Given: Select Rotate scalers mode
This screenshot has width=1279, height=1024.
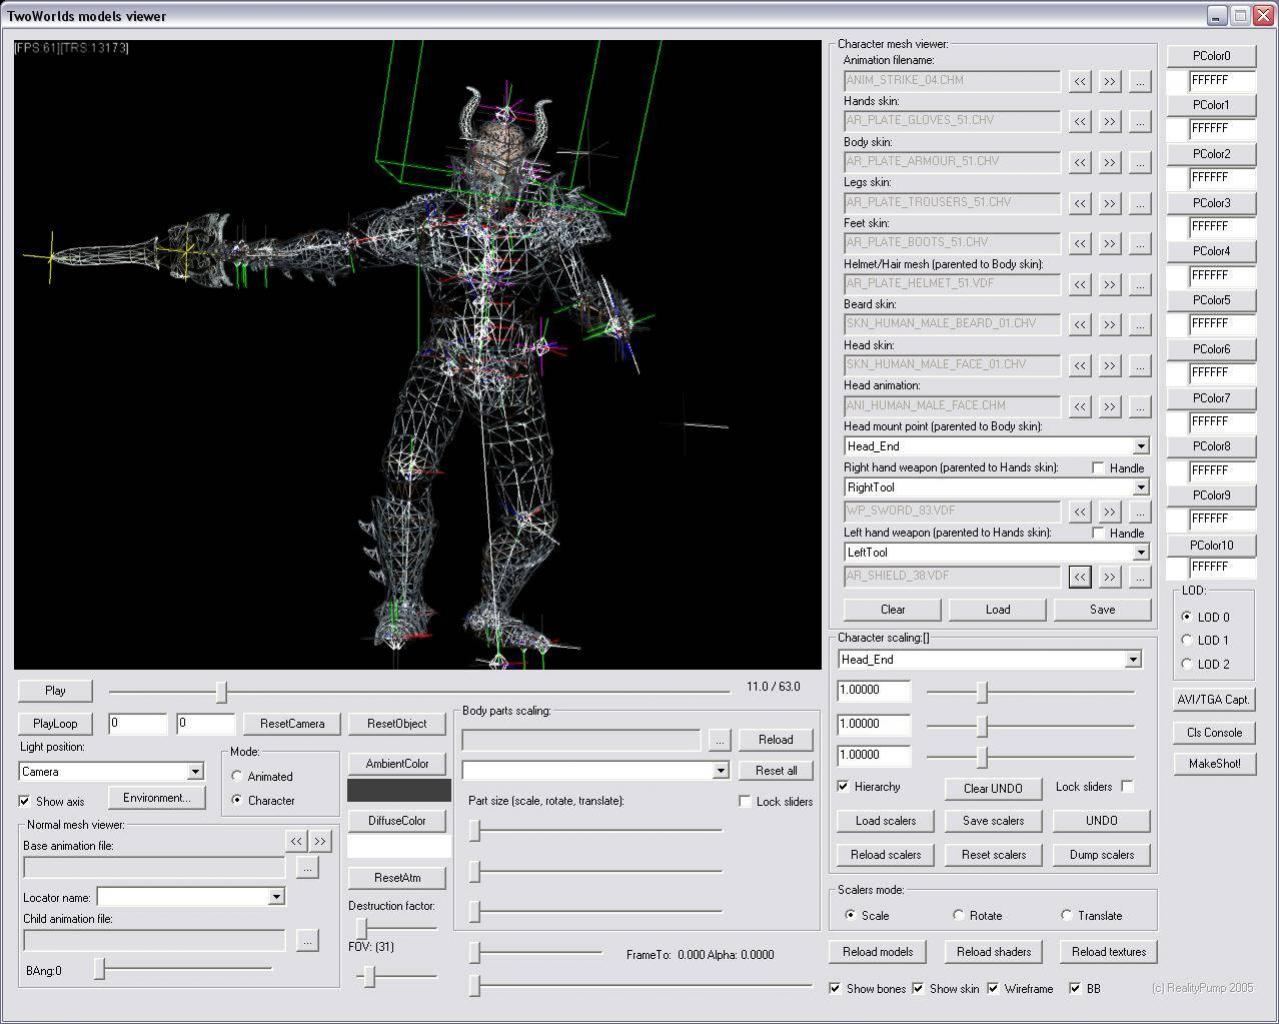Looking at the screenshot, I should pos(958,915).
